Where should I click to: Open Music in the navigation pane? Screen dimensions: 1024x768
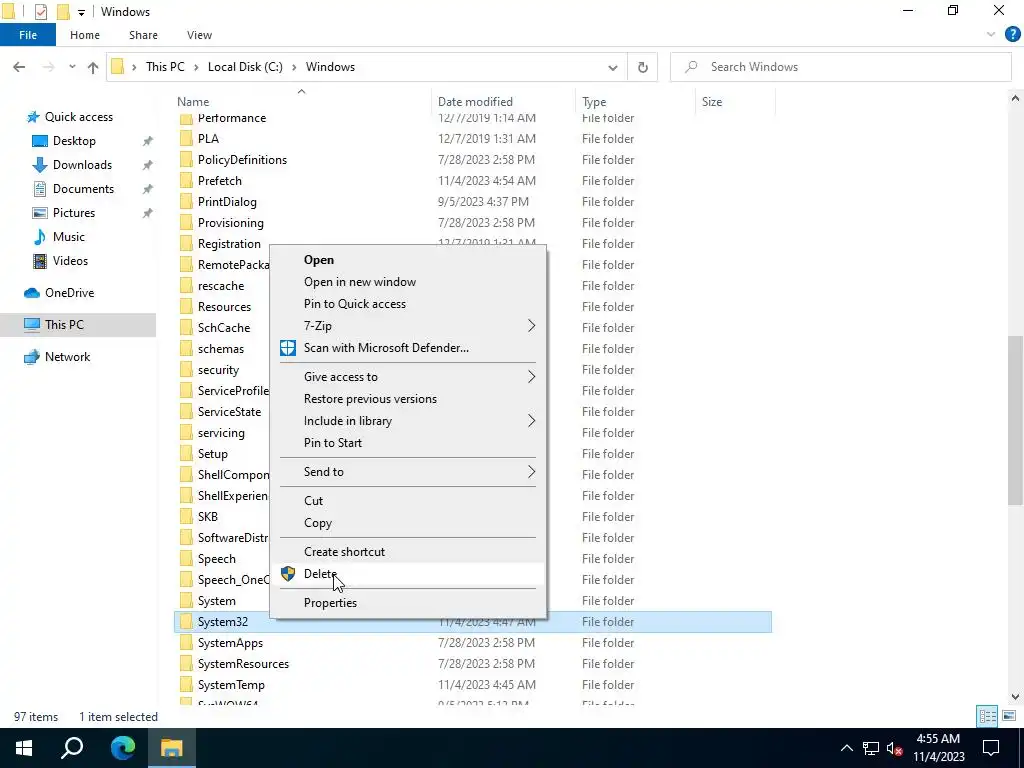[69, 236]
